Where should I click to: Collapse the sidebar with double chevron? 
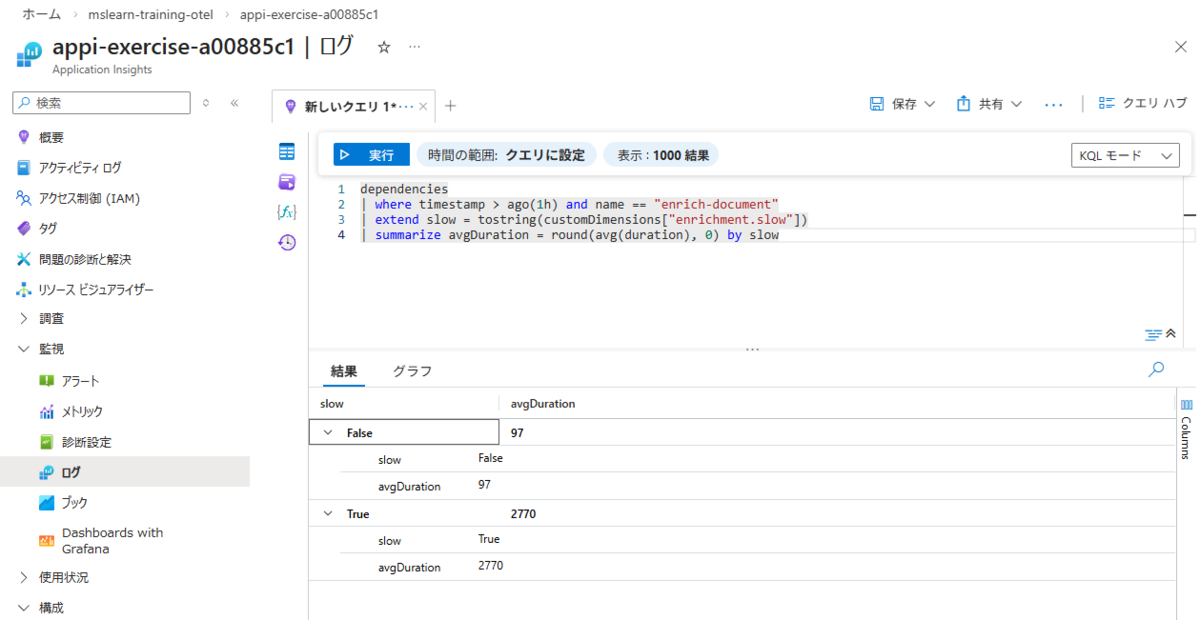tap(234, 102)
